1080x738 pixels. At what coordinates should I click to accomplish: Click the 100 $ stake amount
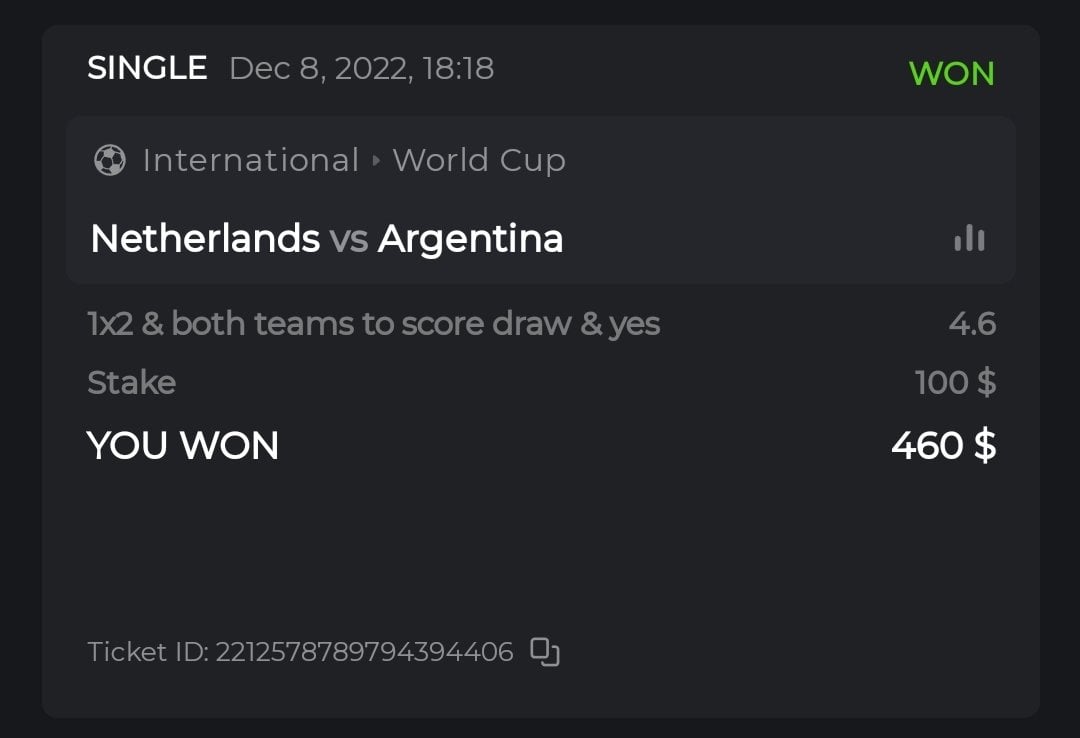pyautogui.click(x=955, y=383)
